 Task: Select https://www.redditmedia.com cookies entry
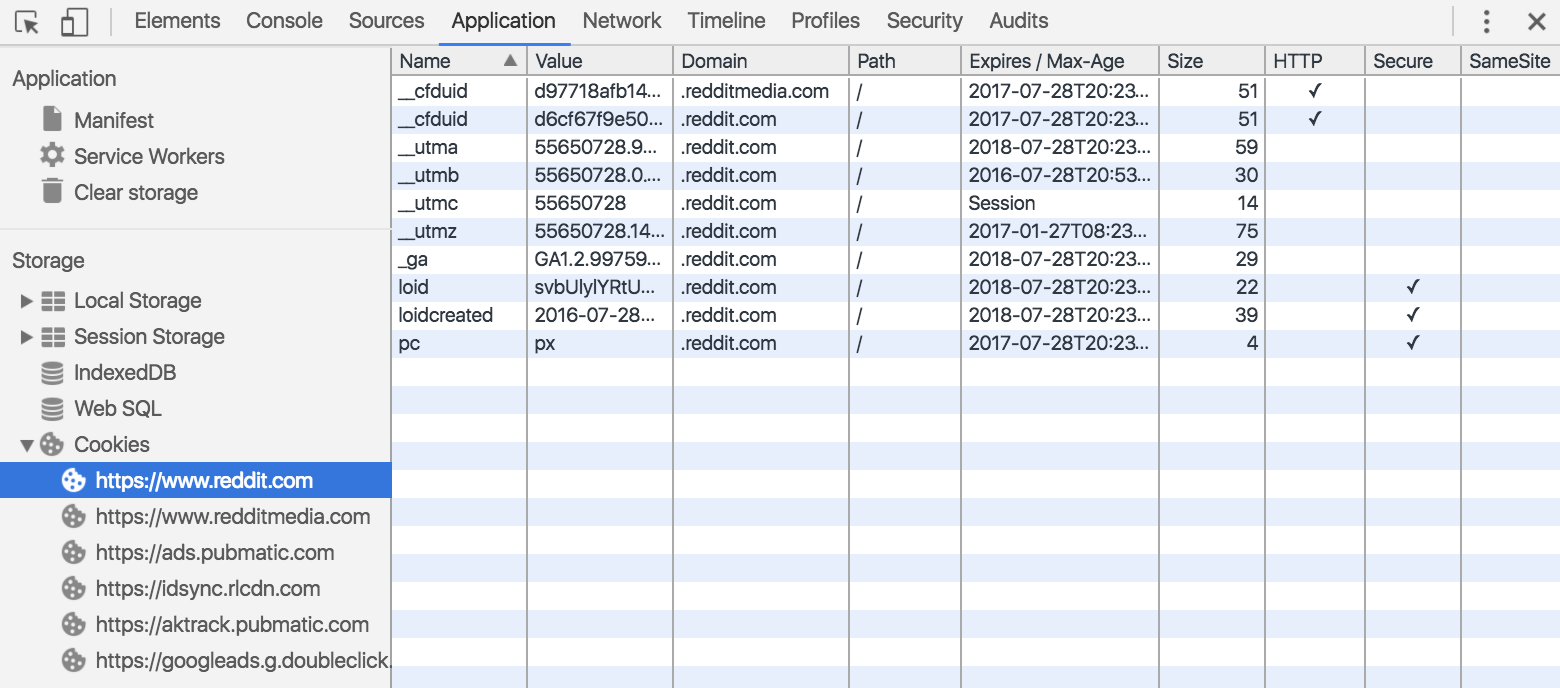[232, 517]
